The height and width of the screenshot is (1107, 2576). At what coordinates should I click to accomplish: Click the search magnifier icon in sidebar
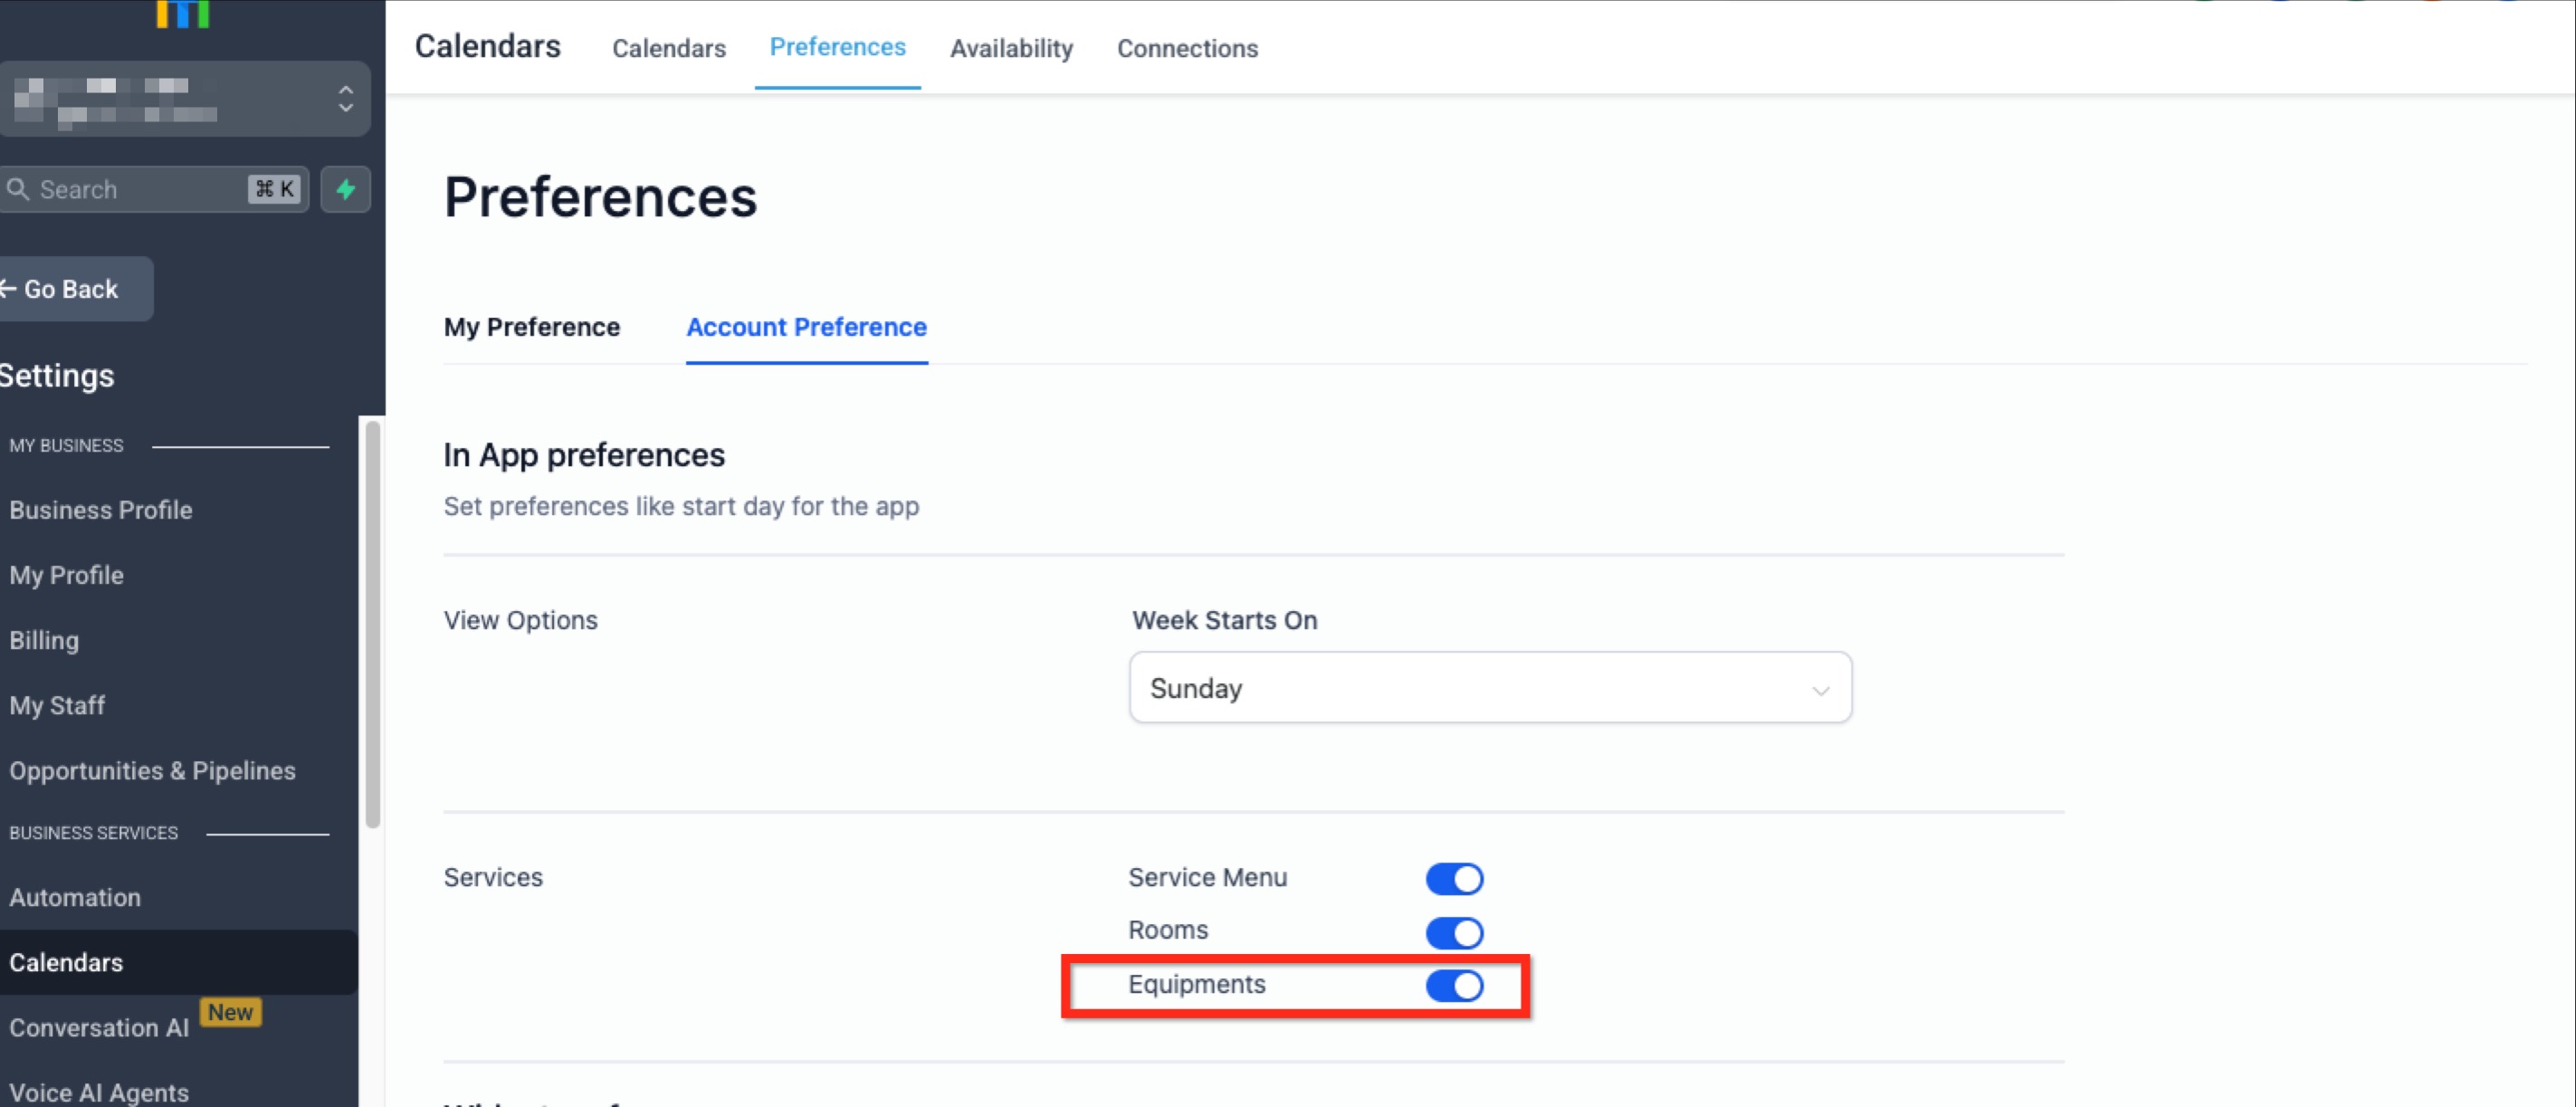[17, 189]
